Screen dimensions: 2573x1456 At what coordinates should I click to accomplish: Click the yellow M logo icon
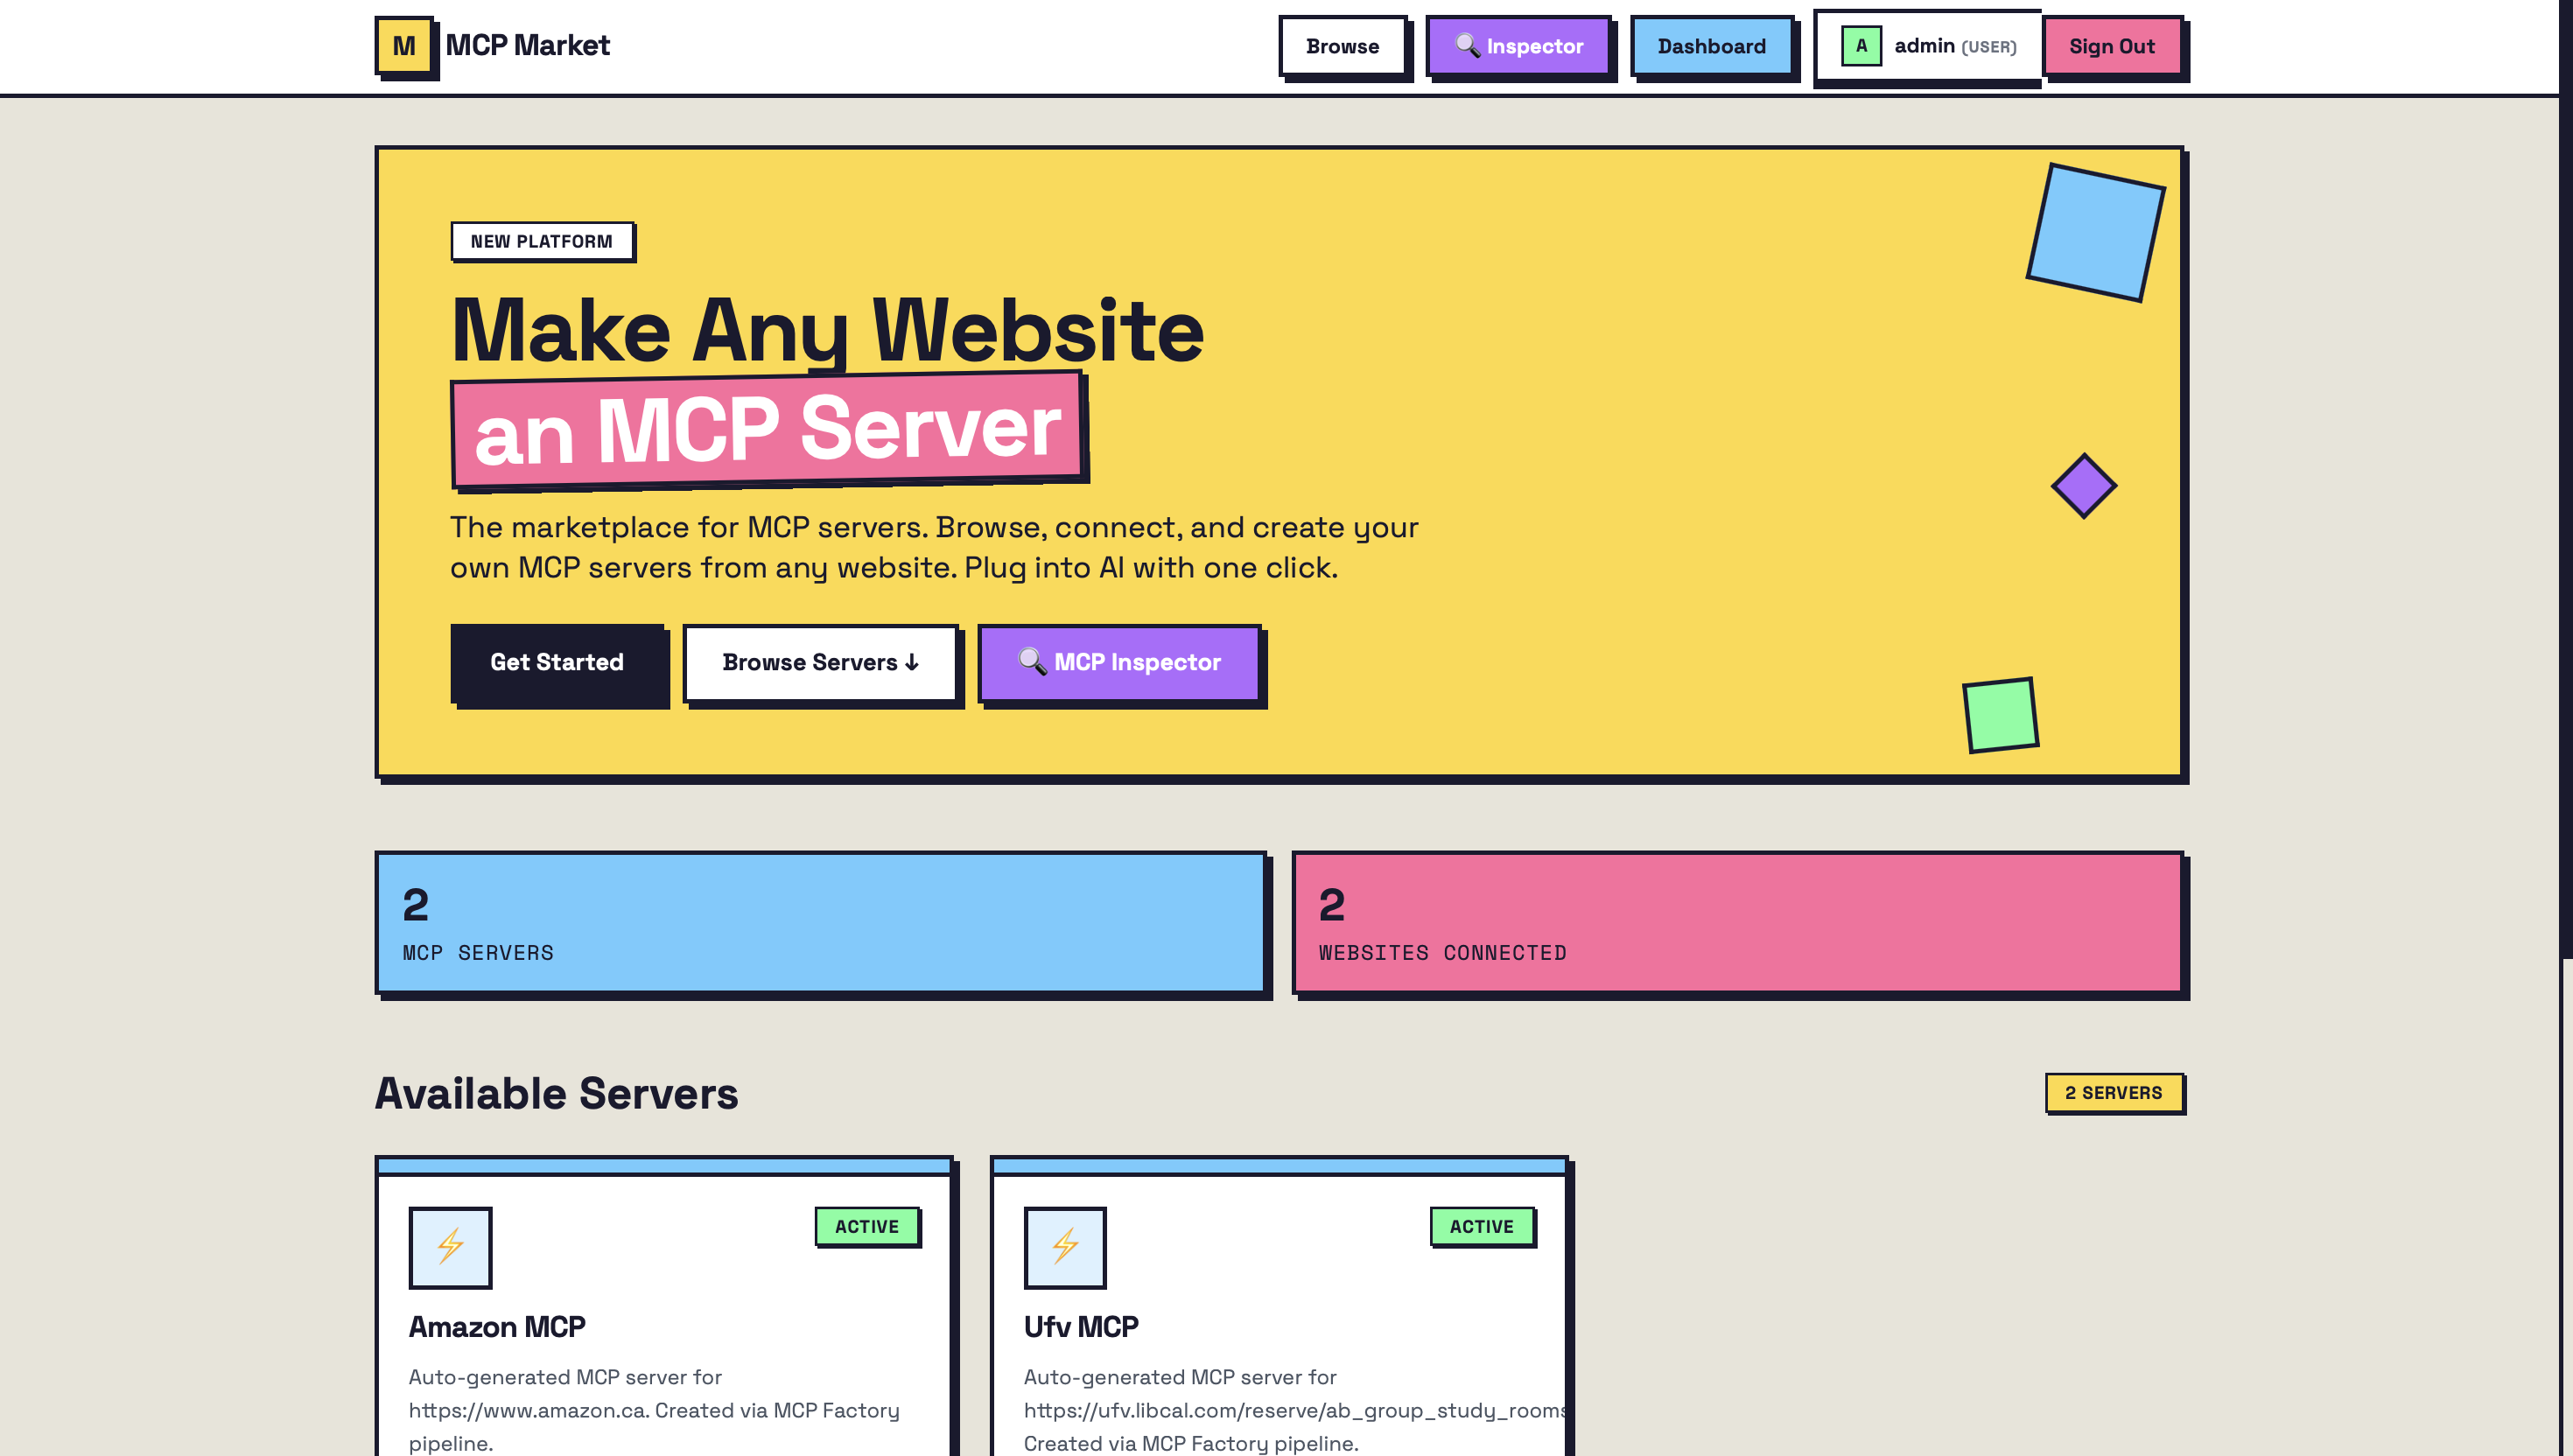click(x=403, y=45)
